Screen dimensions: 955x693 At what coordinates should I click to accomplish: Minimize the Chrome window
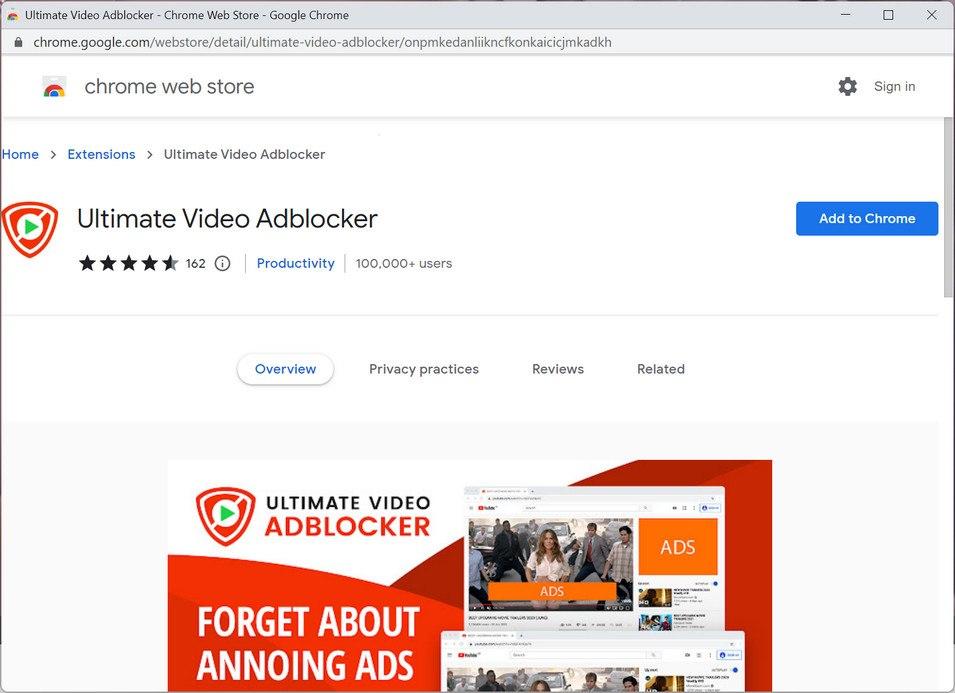pos(845,15)
